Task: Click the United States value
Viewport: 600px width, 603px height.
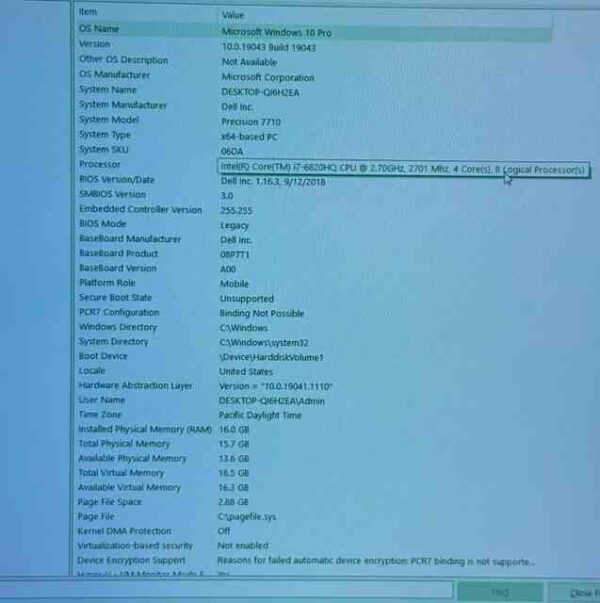Action: pos(246,372)
